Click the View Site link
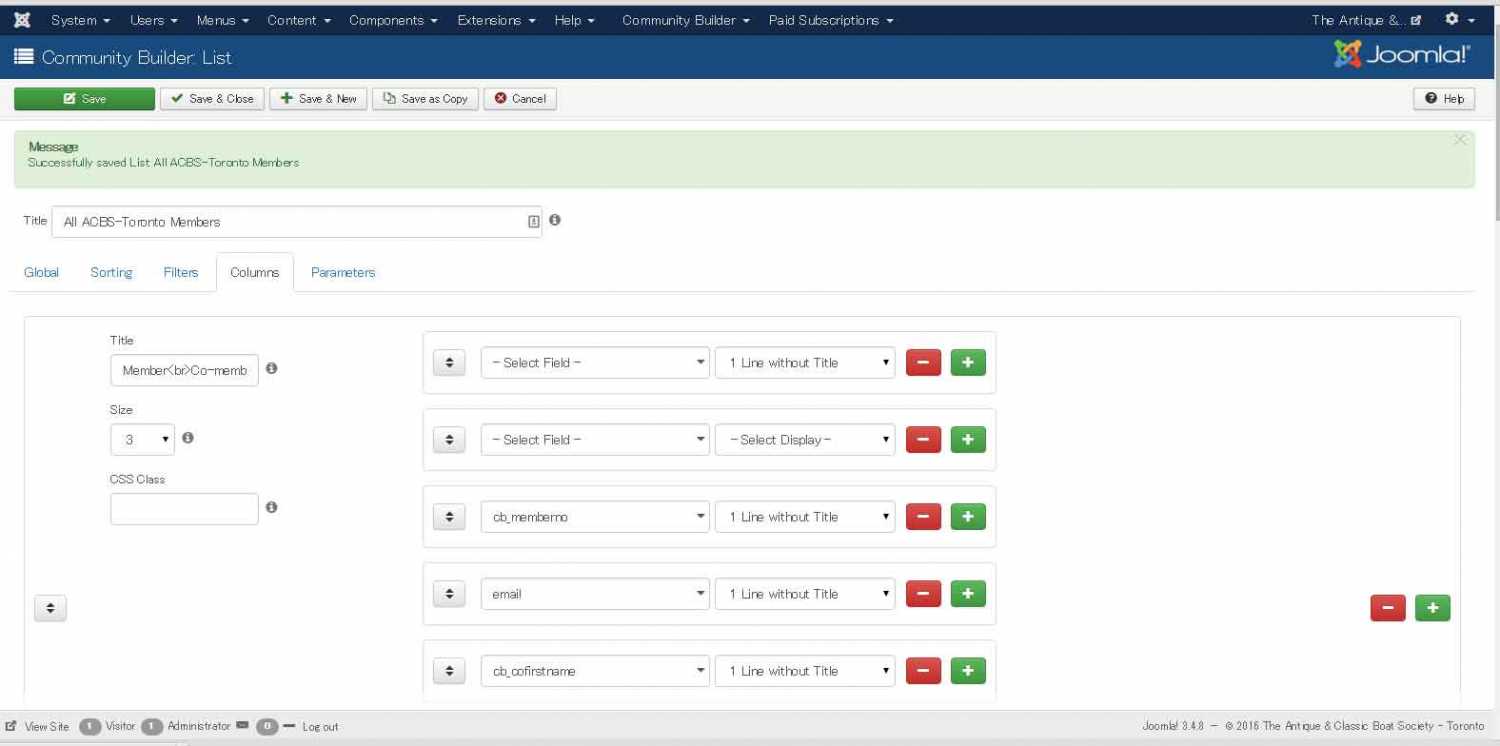The height and width of the screenshot is (746, 1500). pyautogui.click(x=39, y=726)
